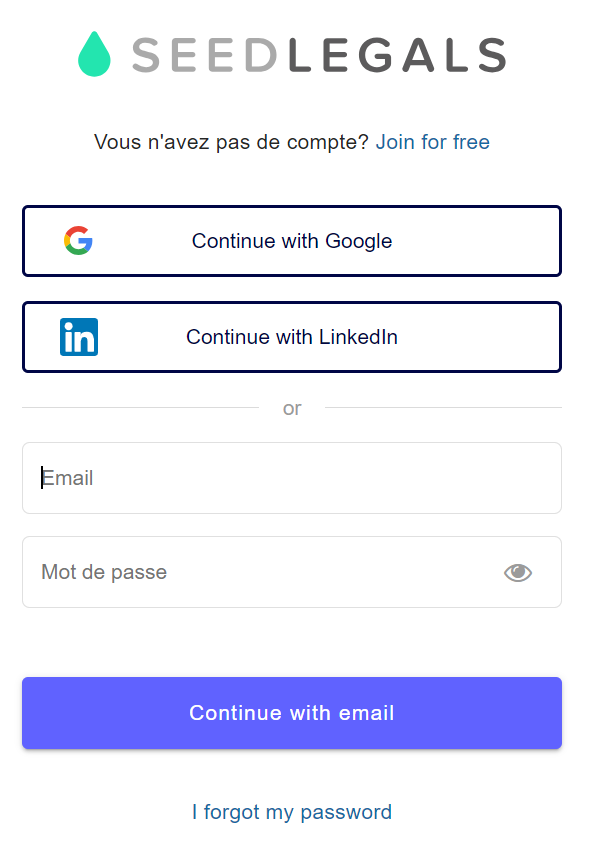Click the "Email" placeholder text
The width and height of the screenshot is (601, 850).
tap(68, 478)
